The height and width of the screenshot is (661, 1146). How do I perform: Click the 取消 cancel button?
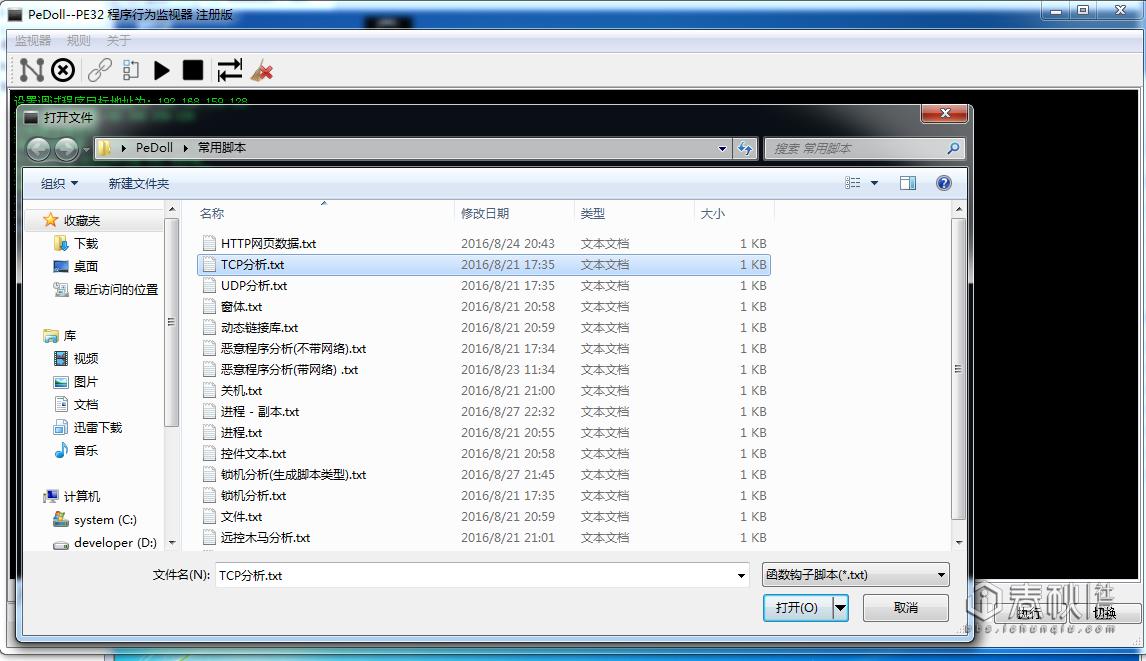coord(906,608)
